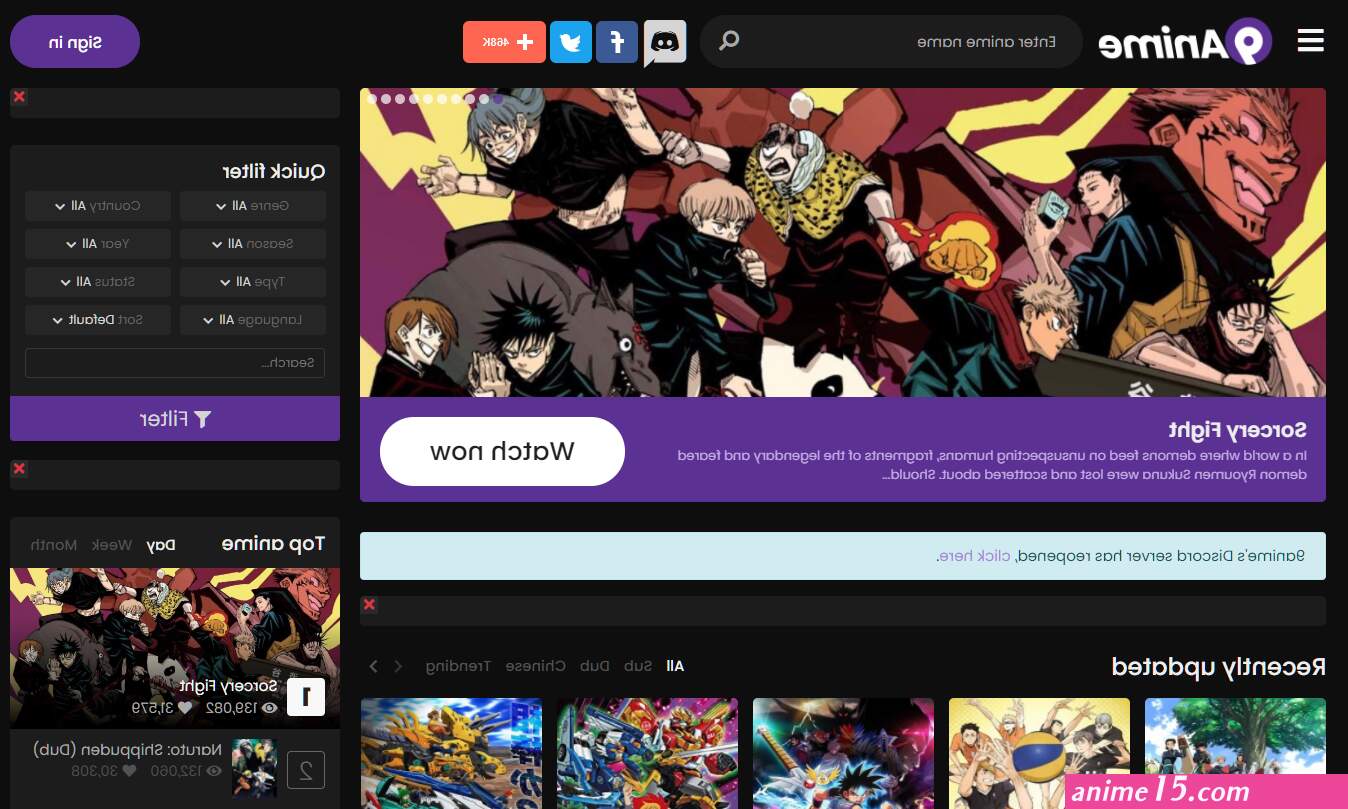The height and width of the screenshot is (809, 1348).
Task: Click the rank 2 badge beside Naruto
Action: [x=306, y=770]
